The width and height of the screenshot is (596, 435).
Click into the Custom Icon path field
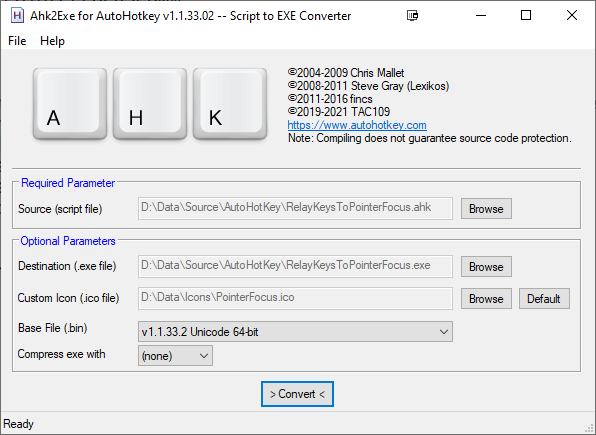click(295, 298)
